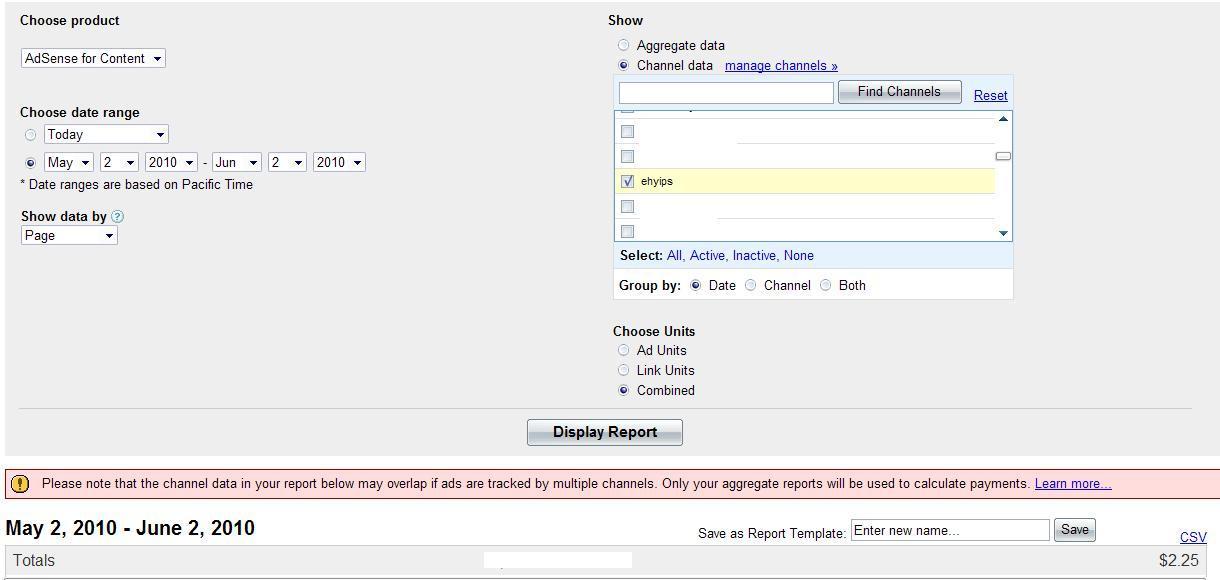Open the Show data by Page dropdown
The height and width of the screenshot is (580, 1220).
click(69, 235)
